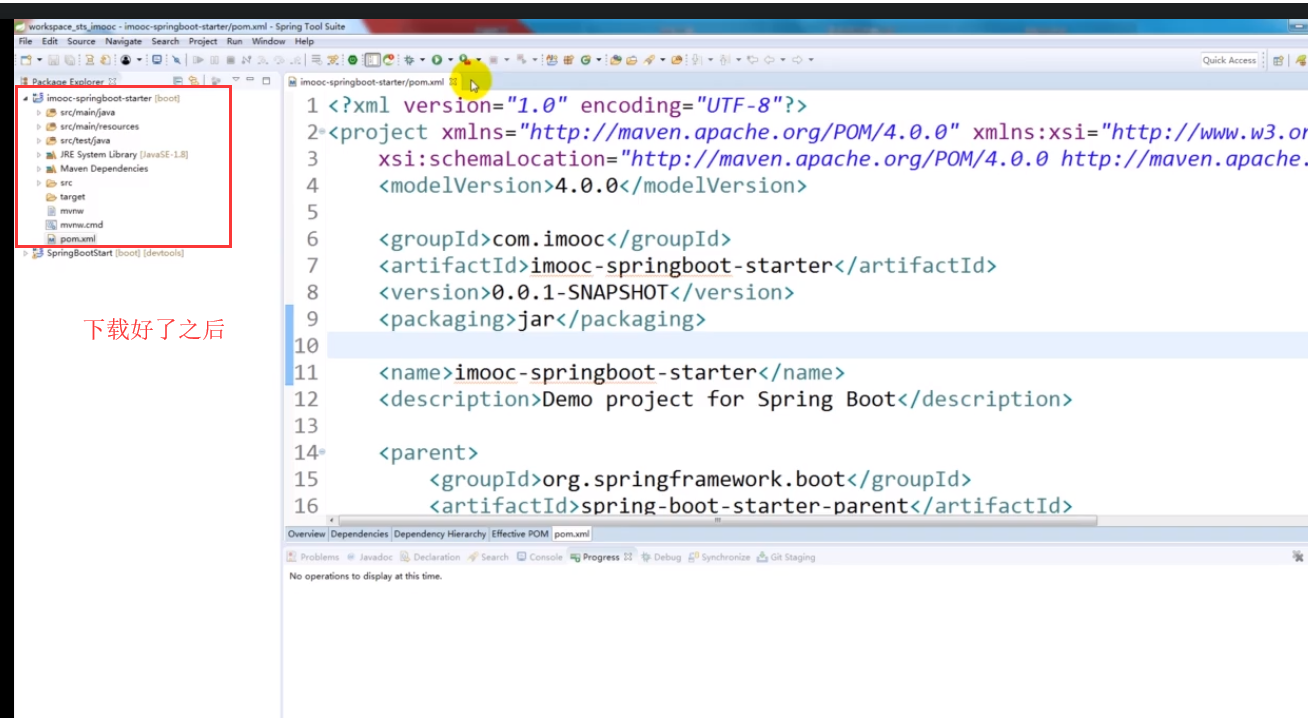Click the Debug bug toolbar icon
Viewport: 1308px width, 718px height.
410,60
